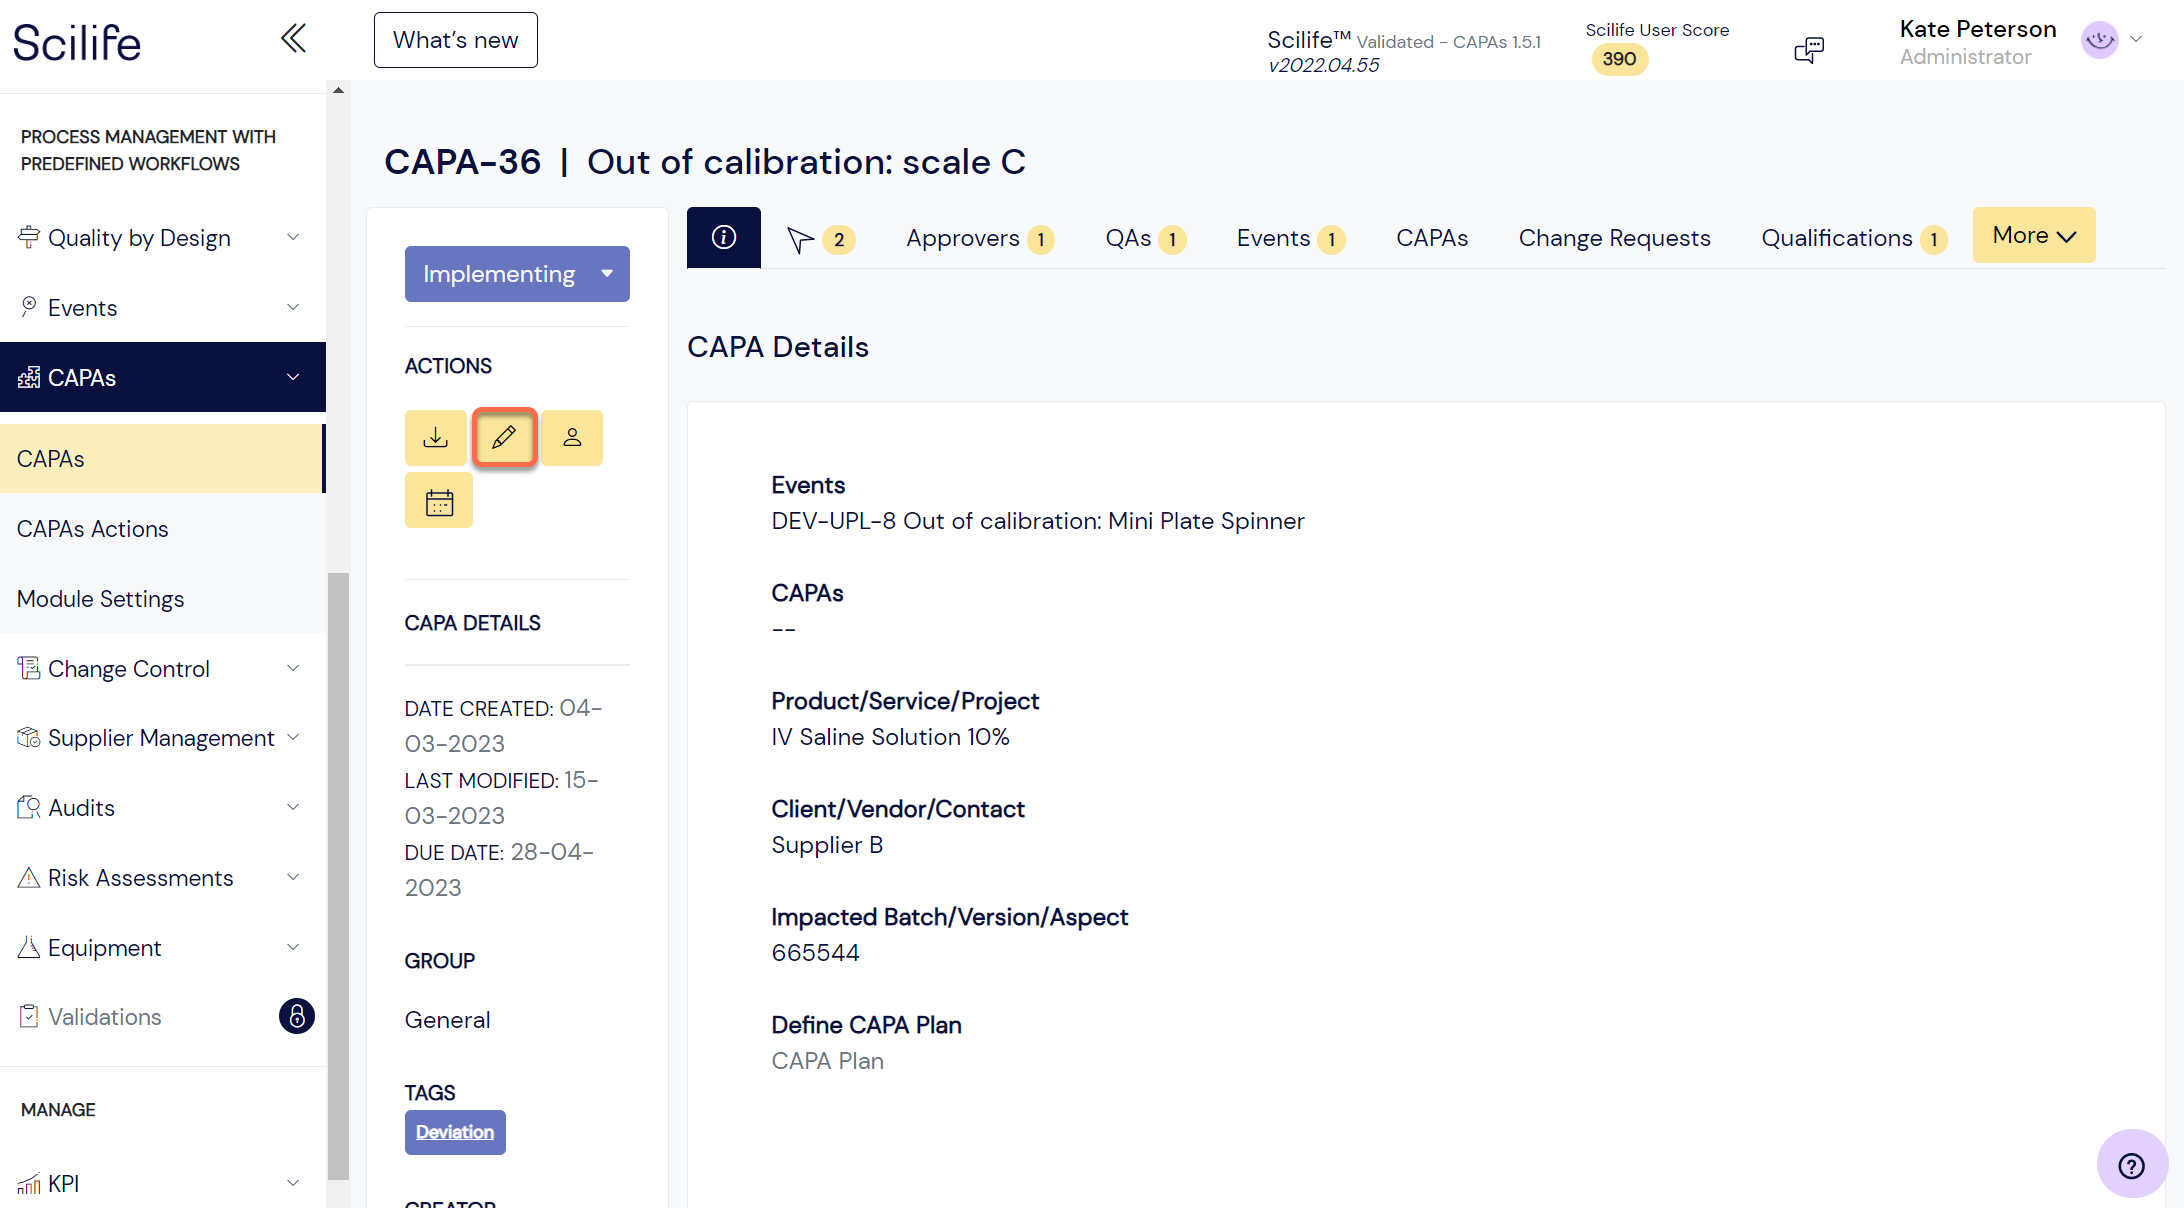The image size is (2184, 1208).
Task: Click the Events sidebar icon
Action: pos(28,307)
